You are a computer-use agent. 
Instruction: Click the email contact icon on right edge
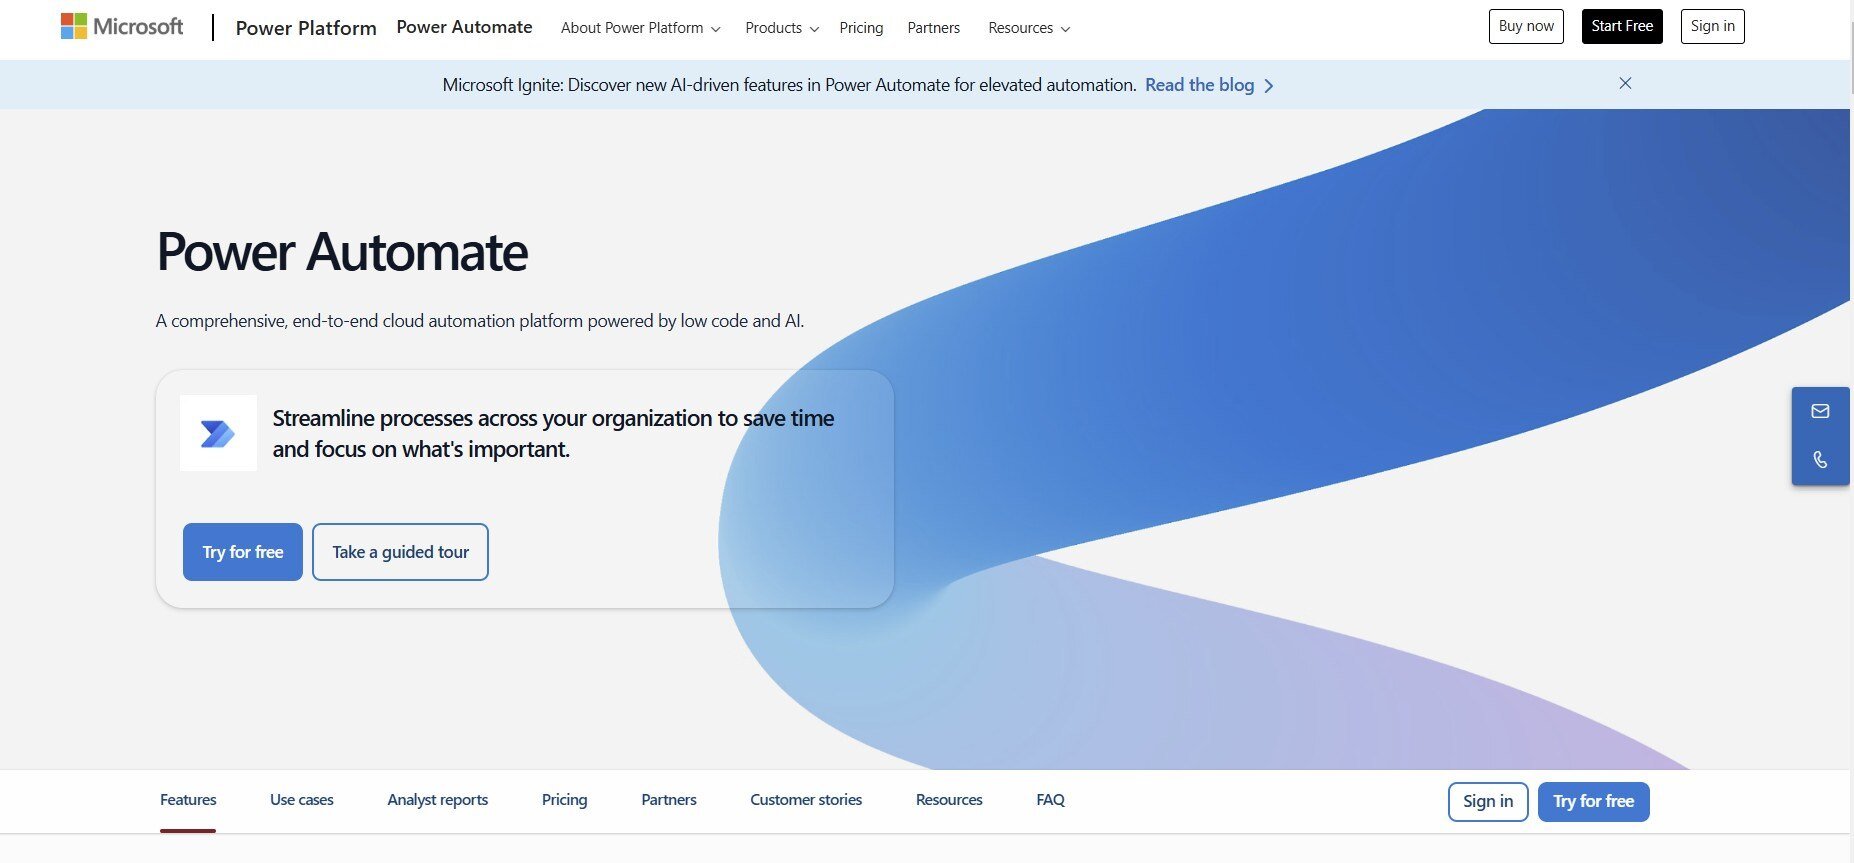tap(1820, 411)
